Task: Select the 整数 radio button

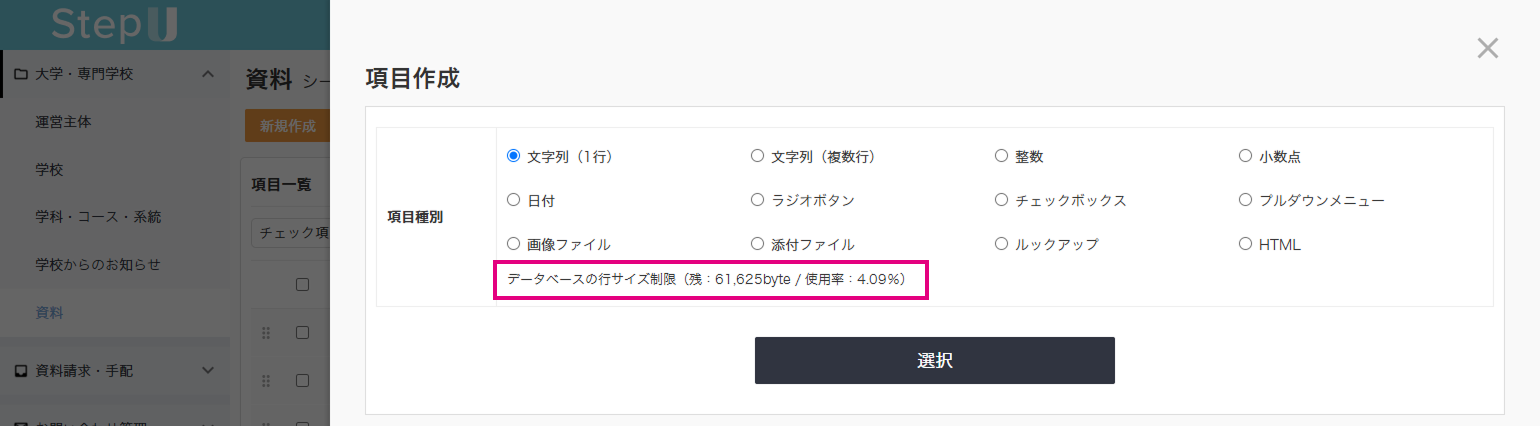Action: tap(1002, 156)
